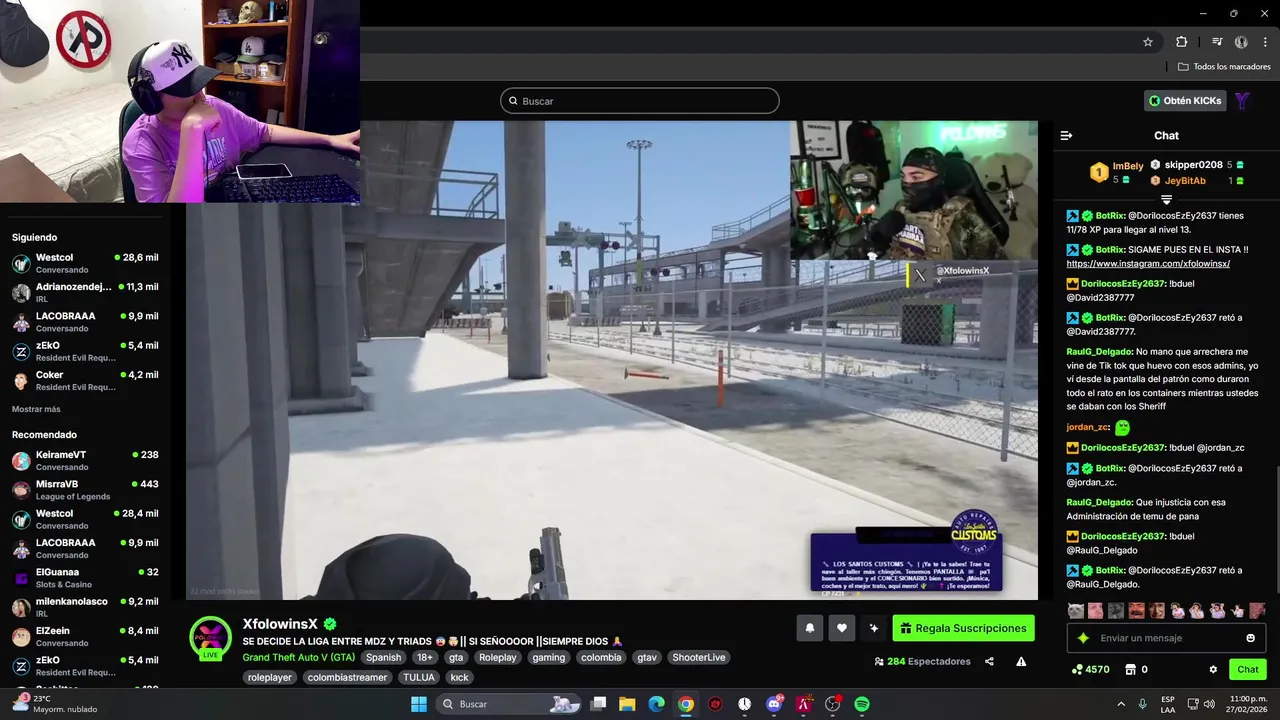Open the Chrome three-dot menu
The height and width of the screenshot is (720, 1280).
[x=1264, y=42]
